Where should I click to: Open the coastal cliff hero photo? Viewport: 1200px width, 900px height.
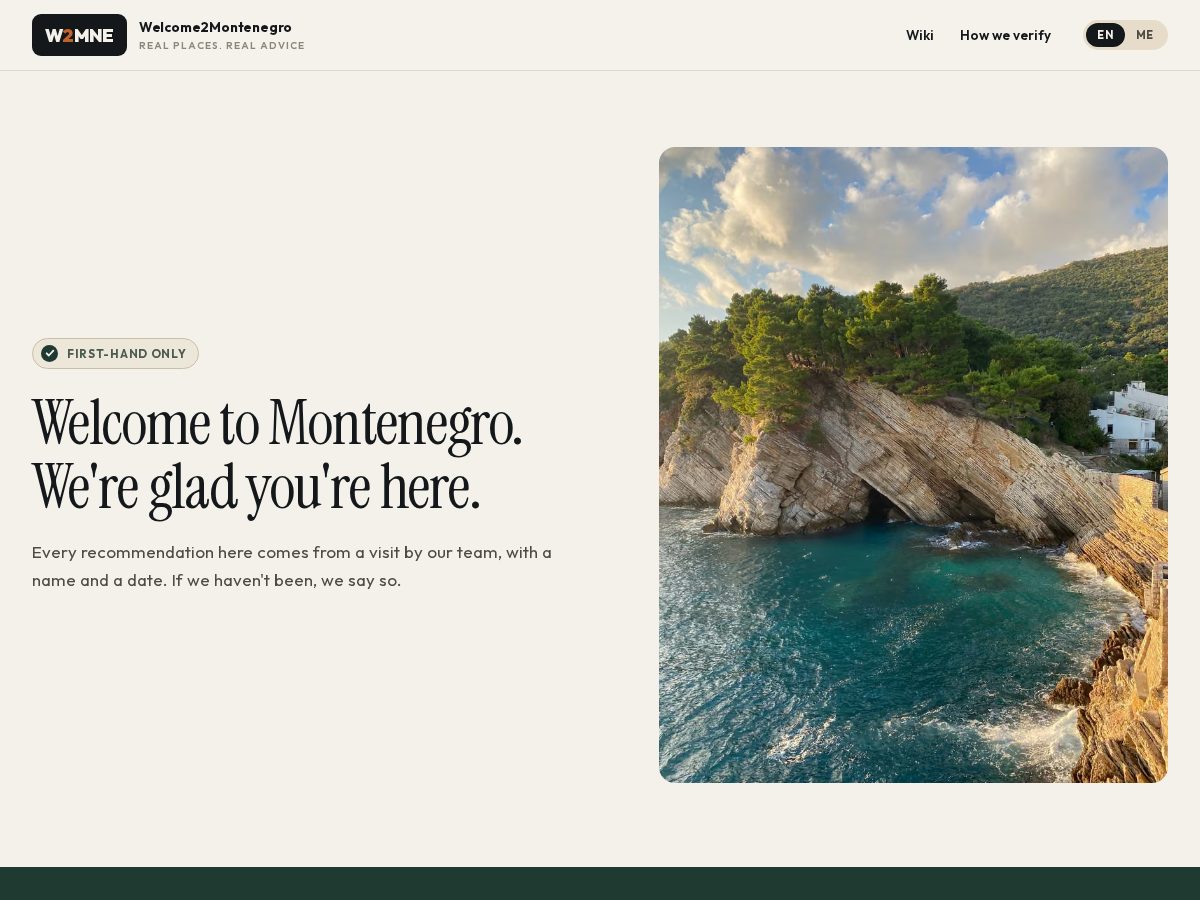pos(913,465)
